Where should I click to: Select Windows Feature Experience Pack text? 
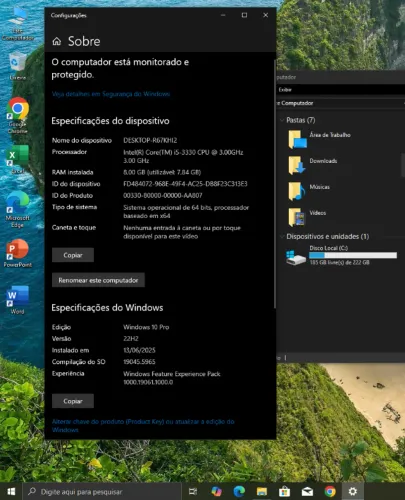coord(172,378)
